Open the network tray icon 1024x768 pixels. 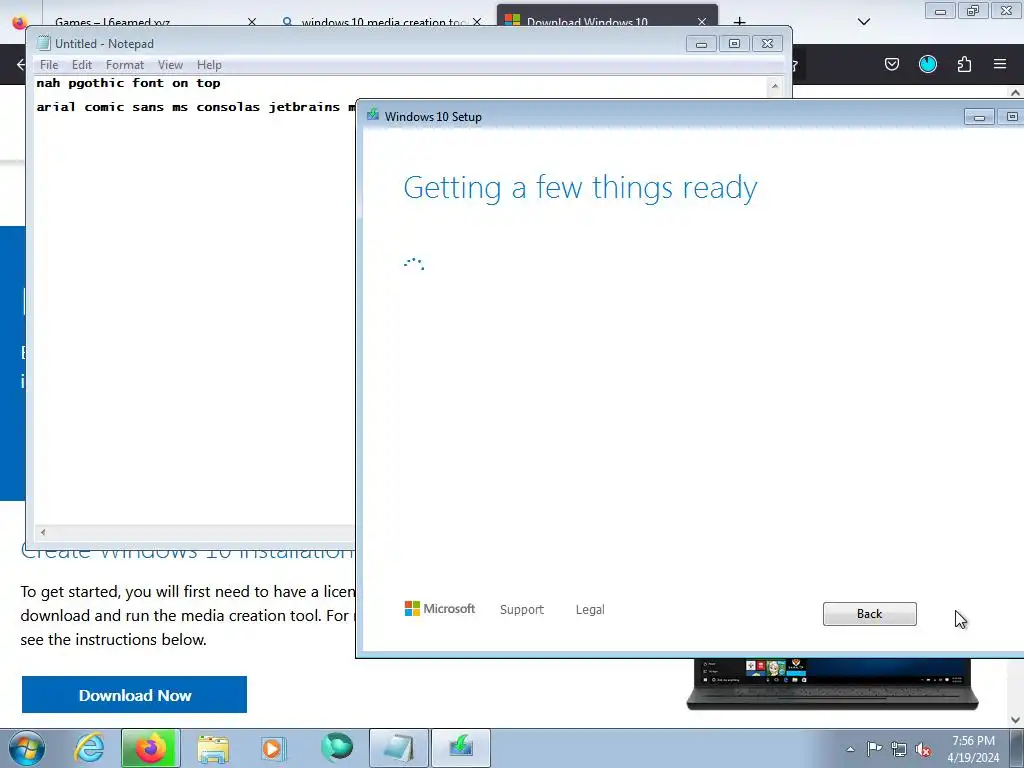pyautogui.click(x=899, y=749)
